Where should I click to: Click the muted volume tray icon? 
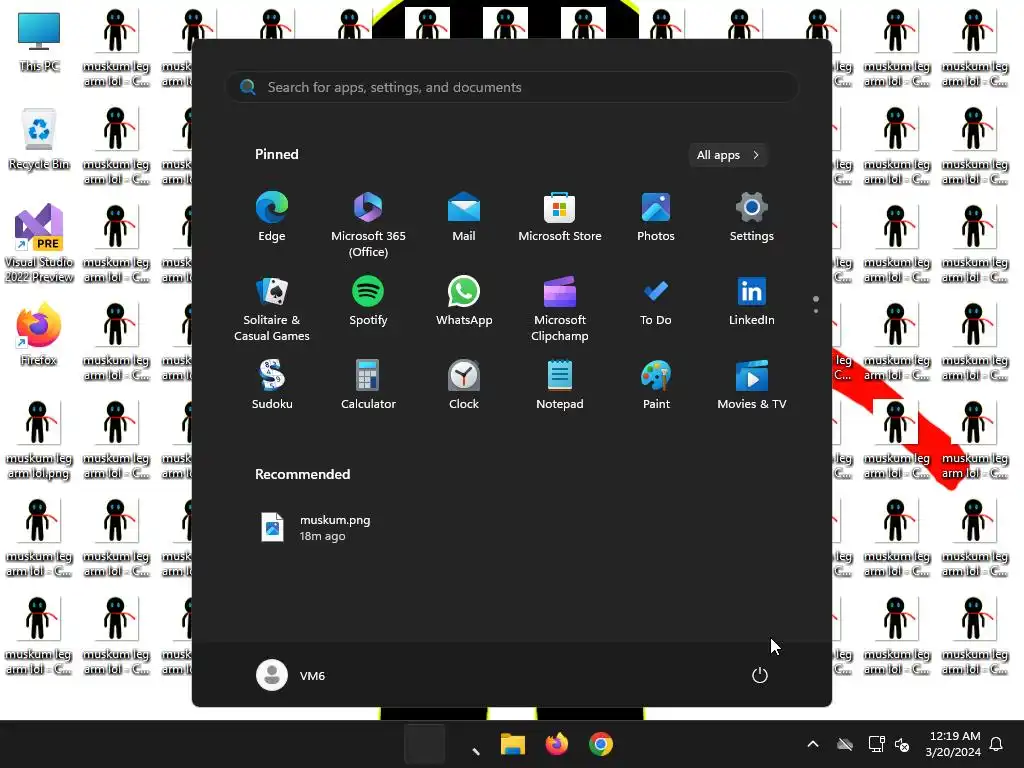tap(903, 744)
